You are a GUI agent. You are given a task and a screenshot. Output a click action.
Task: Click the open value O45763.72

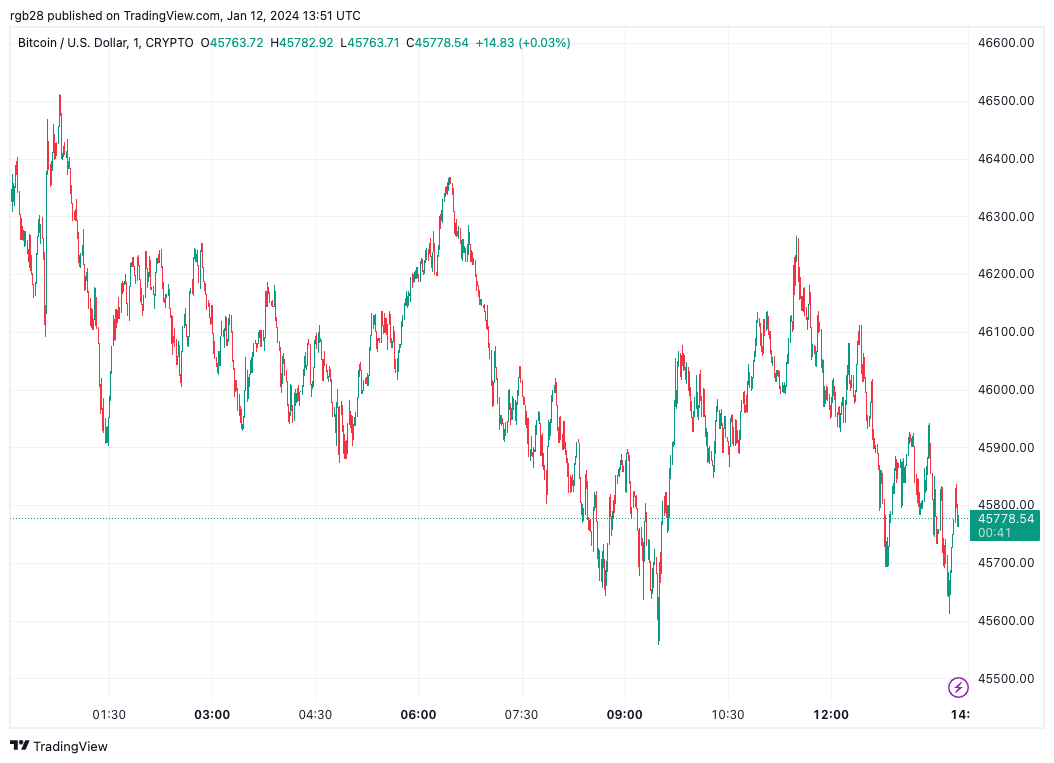232,43
